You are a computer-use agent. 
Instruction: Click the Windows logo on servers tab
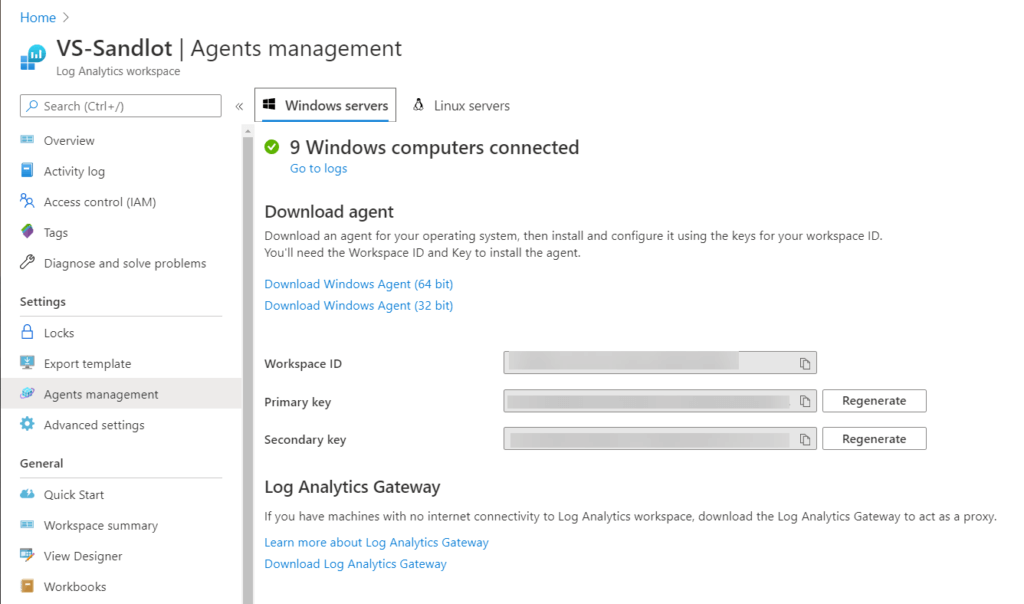click(x=269, y=104)
